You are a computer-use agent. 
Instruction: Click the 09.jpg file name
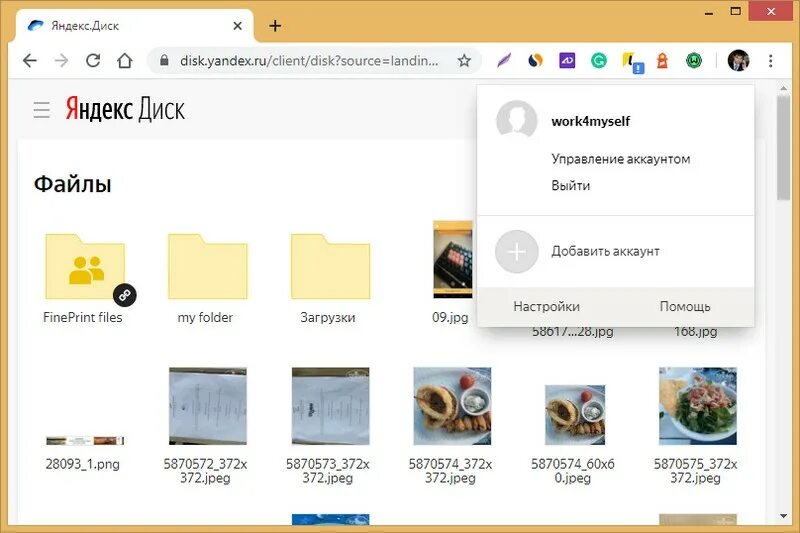pos(450,317)
